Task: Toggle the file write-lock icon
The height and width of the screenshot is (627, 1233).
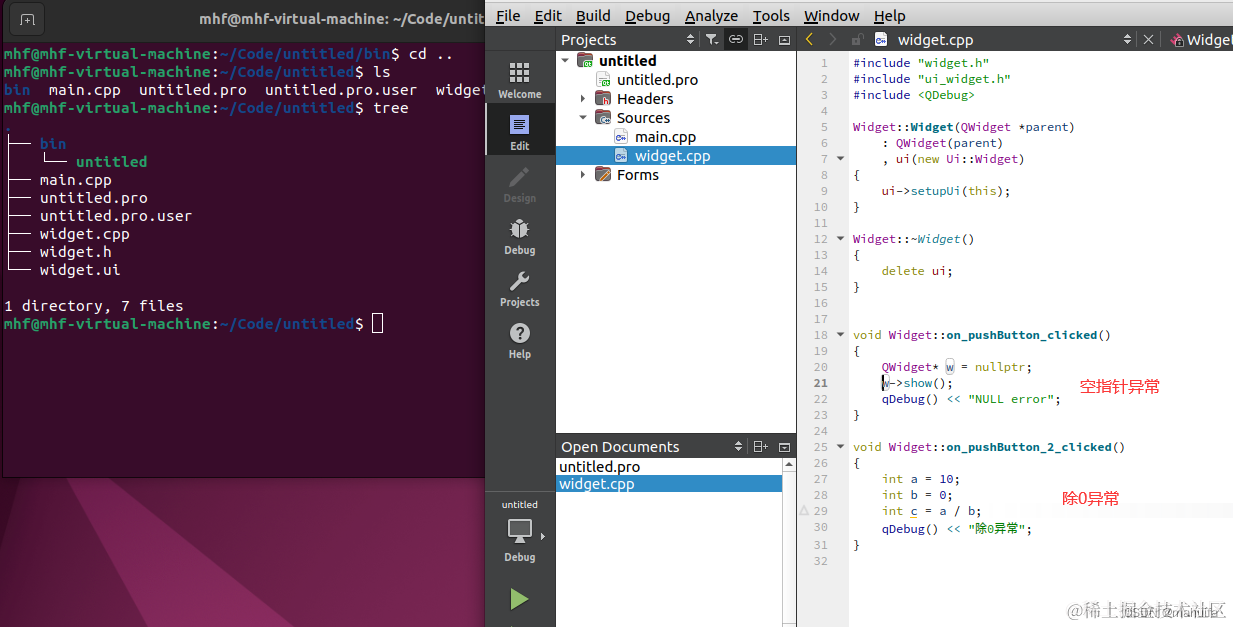Action: [x=857, y=39]
